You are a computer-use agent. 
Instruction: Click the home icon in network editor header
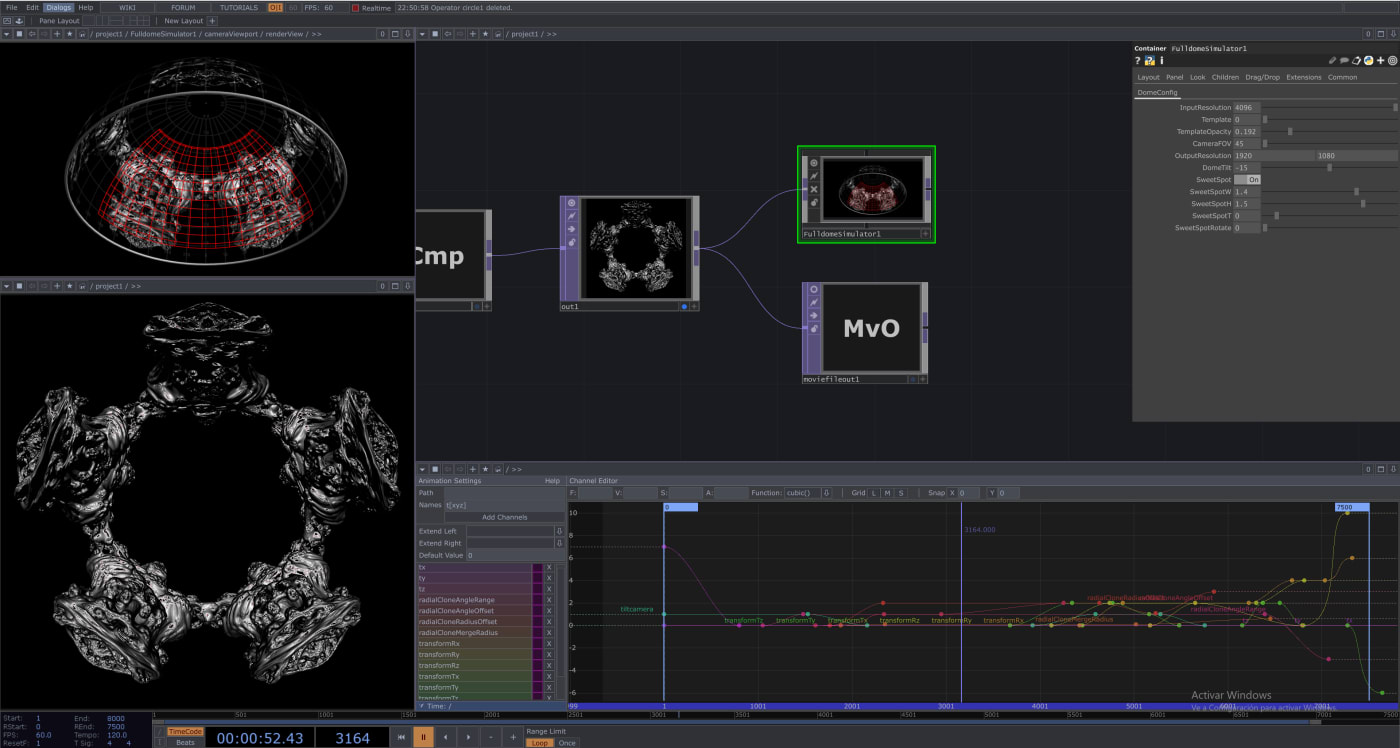pyautogui.click(x=497, y=34)
